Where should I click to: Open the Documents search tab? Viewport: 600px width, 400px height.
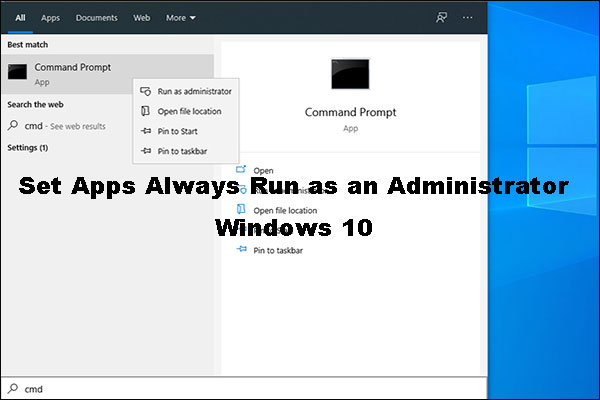click(x=96, y=18)
